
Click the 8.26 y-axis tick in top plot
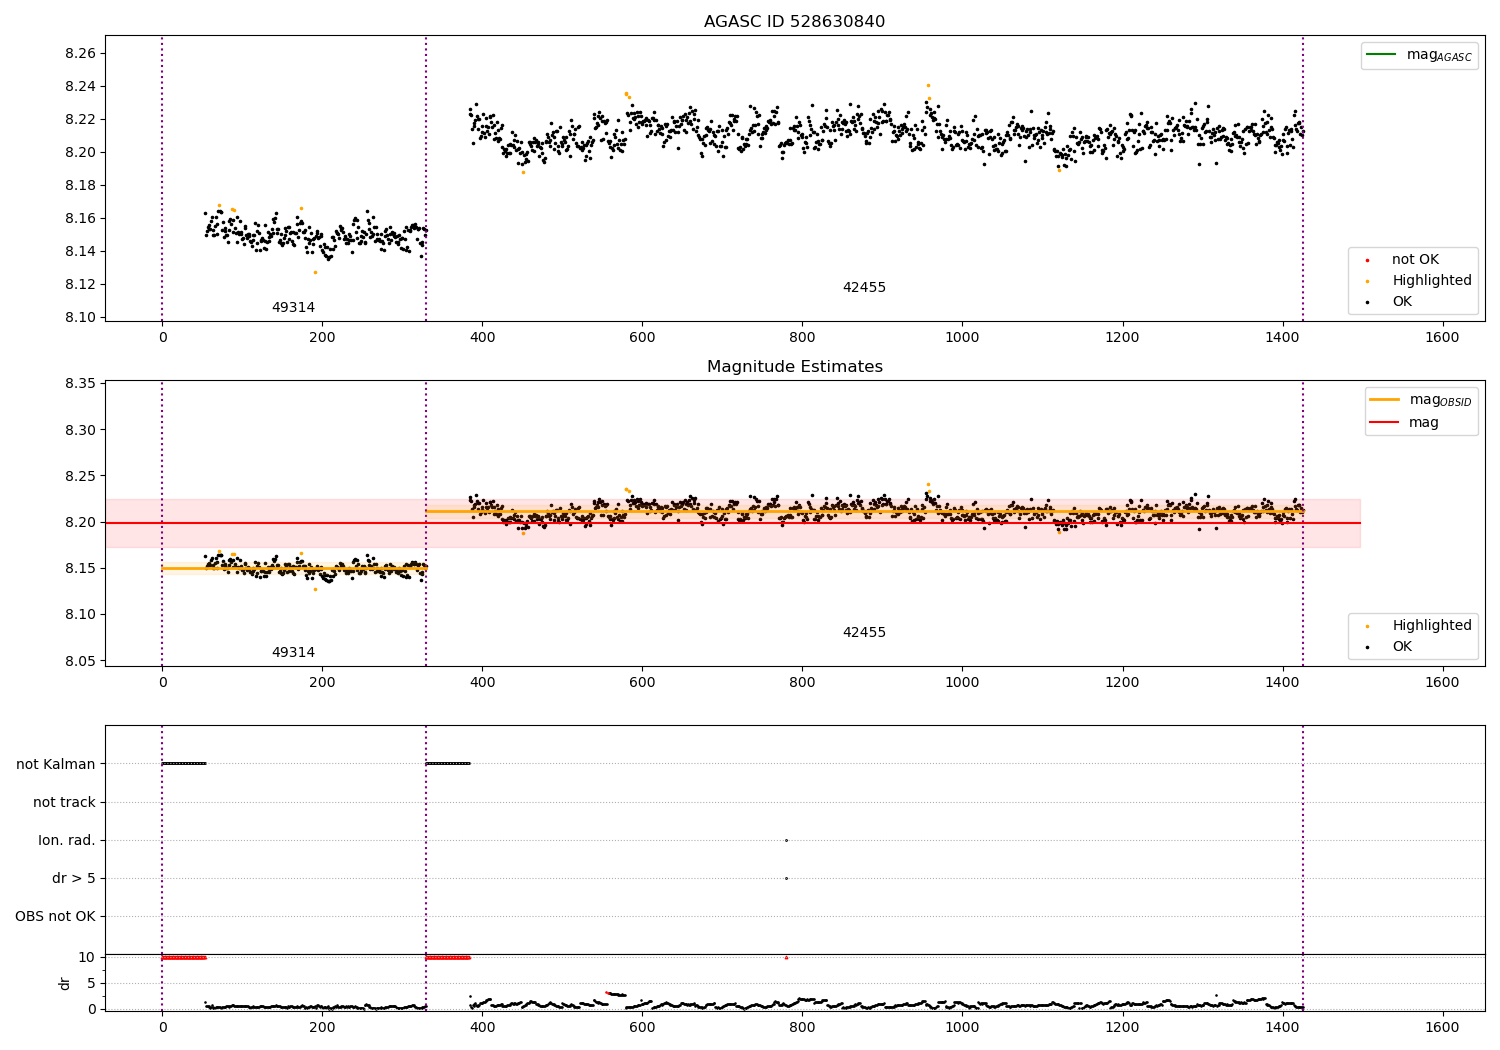coord(80,54)
